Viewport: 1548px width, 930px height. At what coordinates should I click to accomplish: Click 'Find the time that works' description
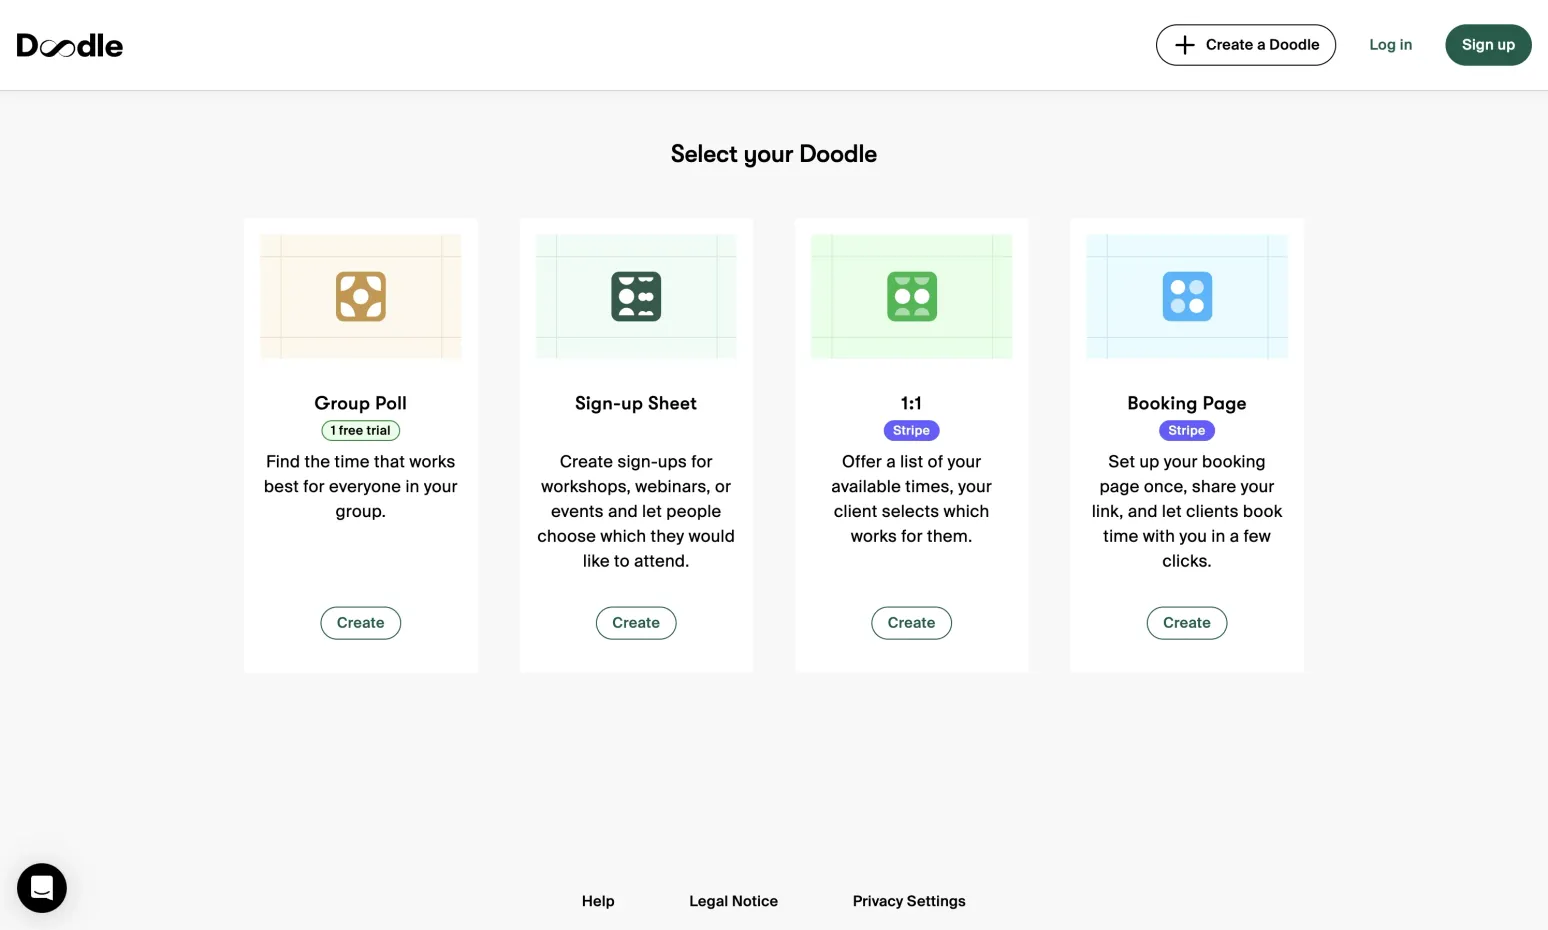pos(361,486)
